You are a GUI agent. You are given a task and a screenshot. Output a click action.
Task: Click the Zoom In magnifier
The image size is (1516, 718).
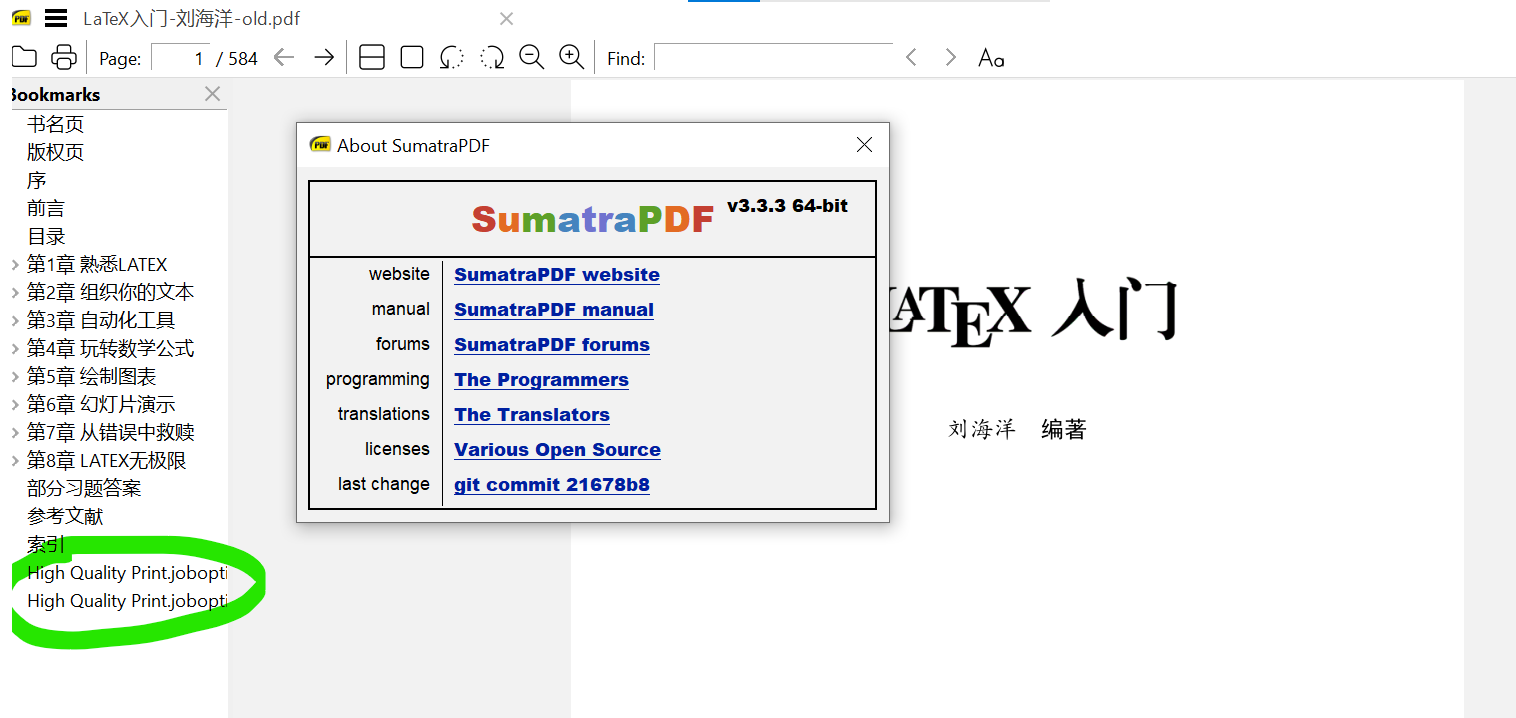[x=571, y=57]
